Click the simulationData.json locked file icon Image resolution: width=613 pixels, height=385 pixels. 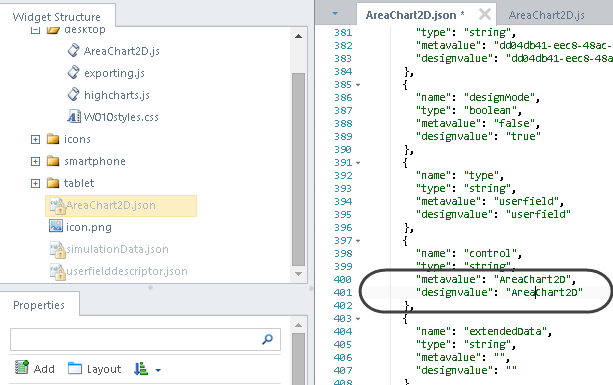[x=57, y=250]
